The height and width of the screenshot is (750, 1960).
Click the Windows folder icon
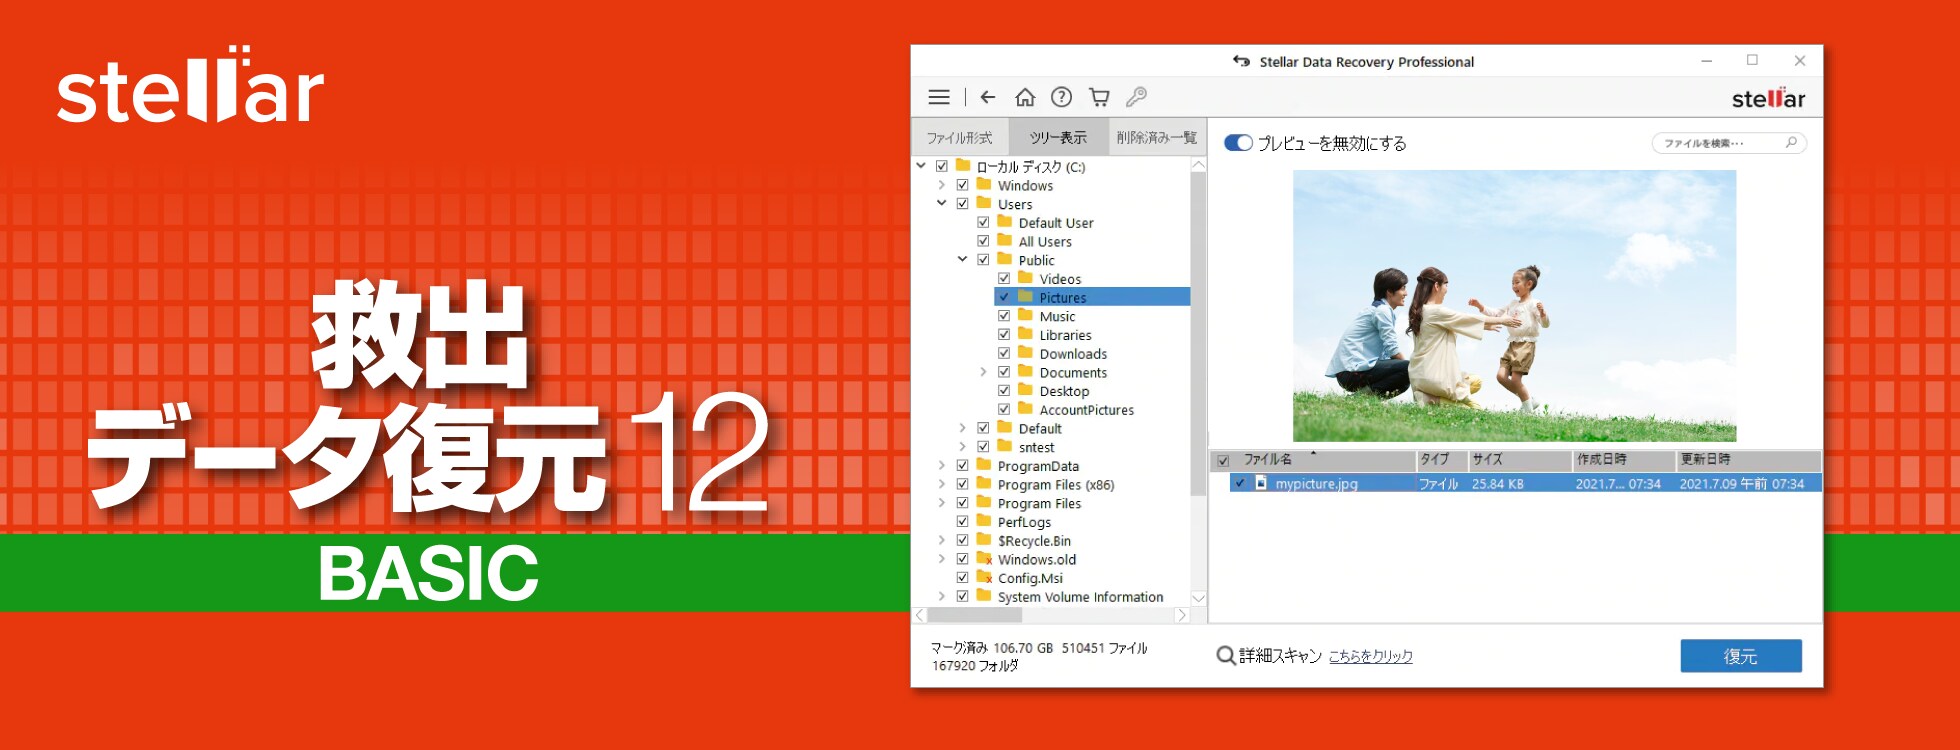[984, 185]
